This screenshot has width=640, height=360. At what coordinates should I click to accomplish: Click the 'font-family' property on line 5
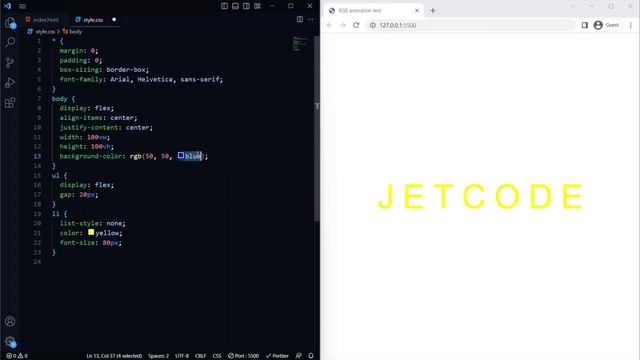tap(81, 79)
